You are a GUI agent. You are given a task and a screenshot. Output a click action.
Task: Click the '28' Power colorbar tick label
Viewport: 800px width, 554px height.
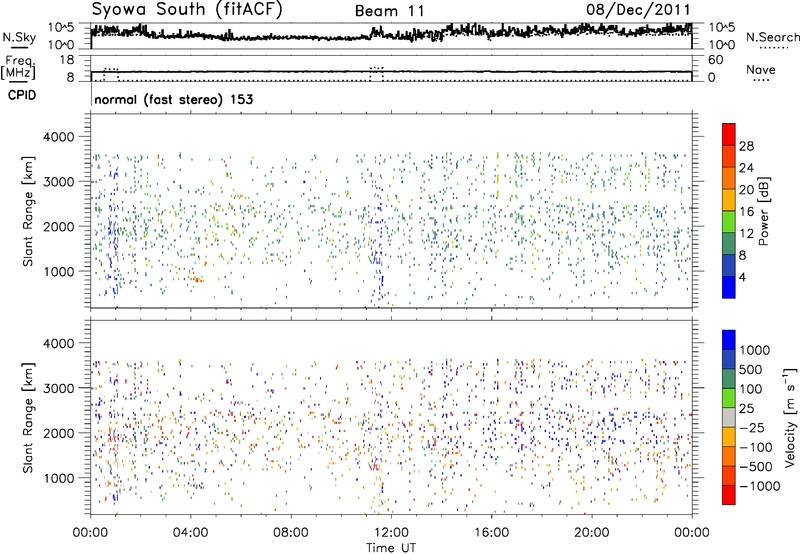pos(746,146)
